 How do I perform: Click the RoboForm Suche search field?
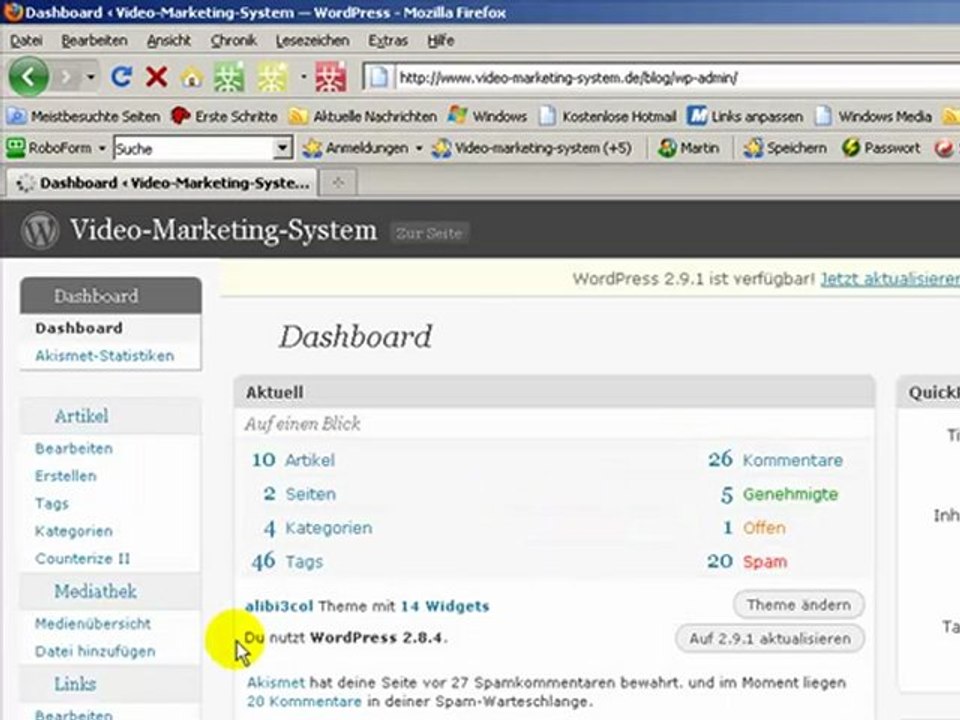[x=193, y=148]
